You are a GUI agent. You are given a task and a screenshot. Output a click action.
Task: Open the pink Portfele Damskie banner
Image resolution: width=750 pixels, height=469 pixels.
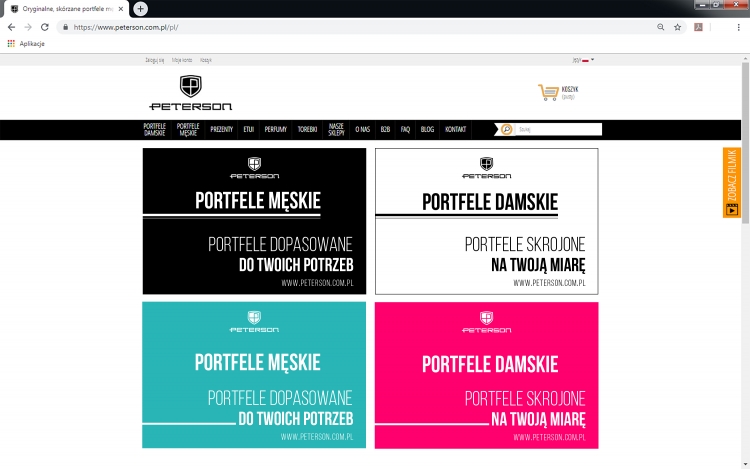pyautogui.click(x=486, y=375)
